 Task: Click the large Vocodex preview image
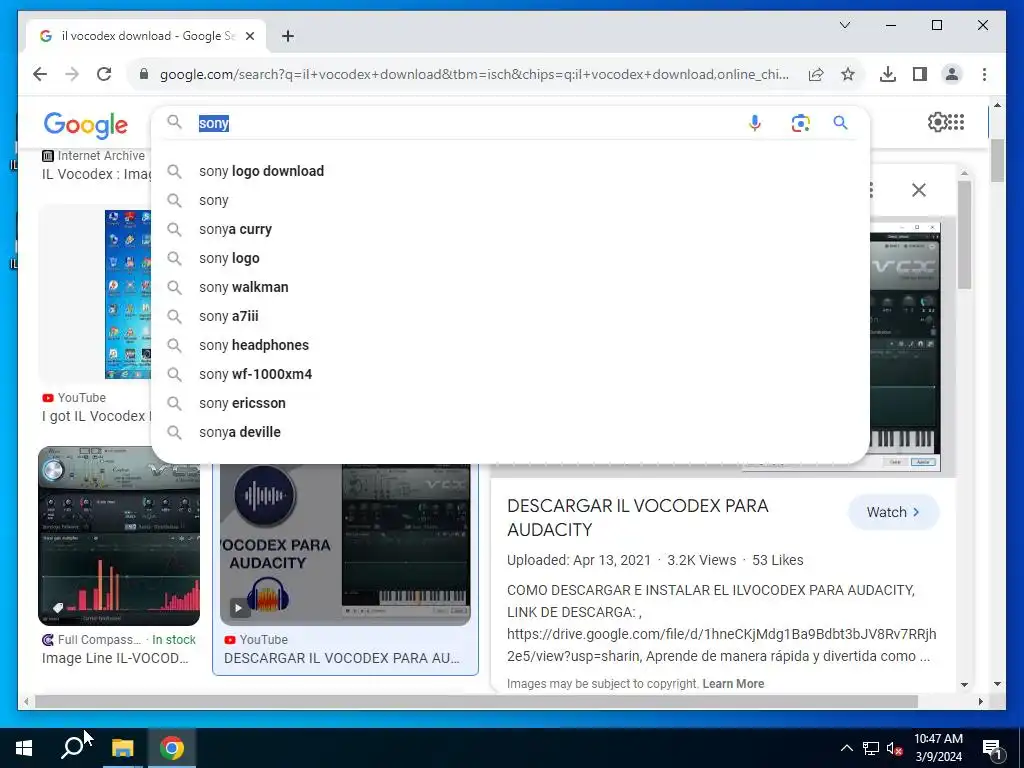(906, 346)
